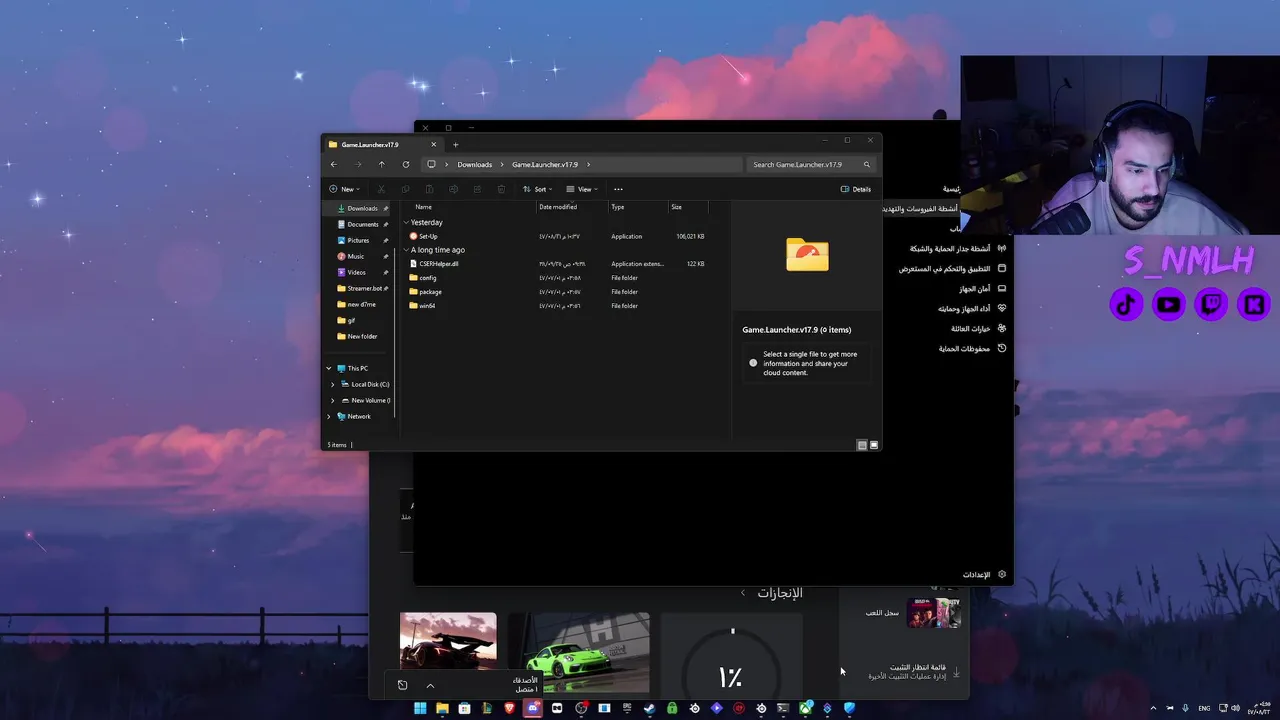This screenshot has width=1280, height=720.
Task: Open Brave browser from the taskbar
Action: [510, 708]
